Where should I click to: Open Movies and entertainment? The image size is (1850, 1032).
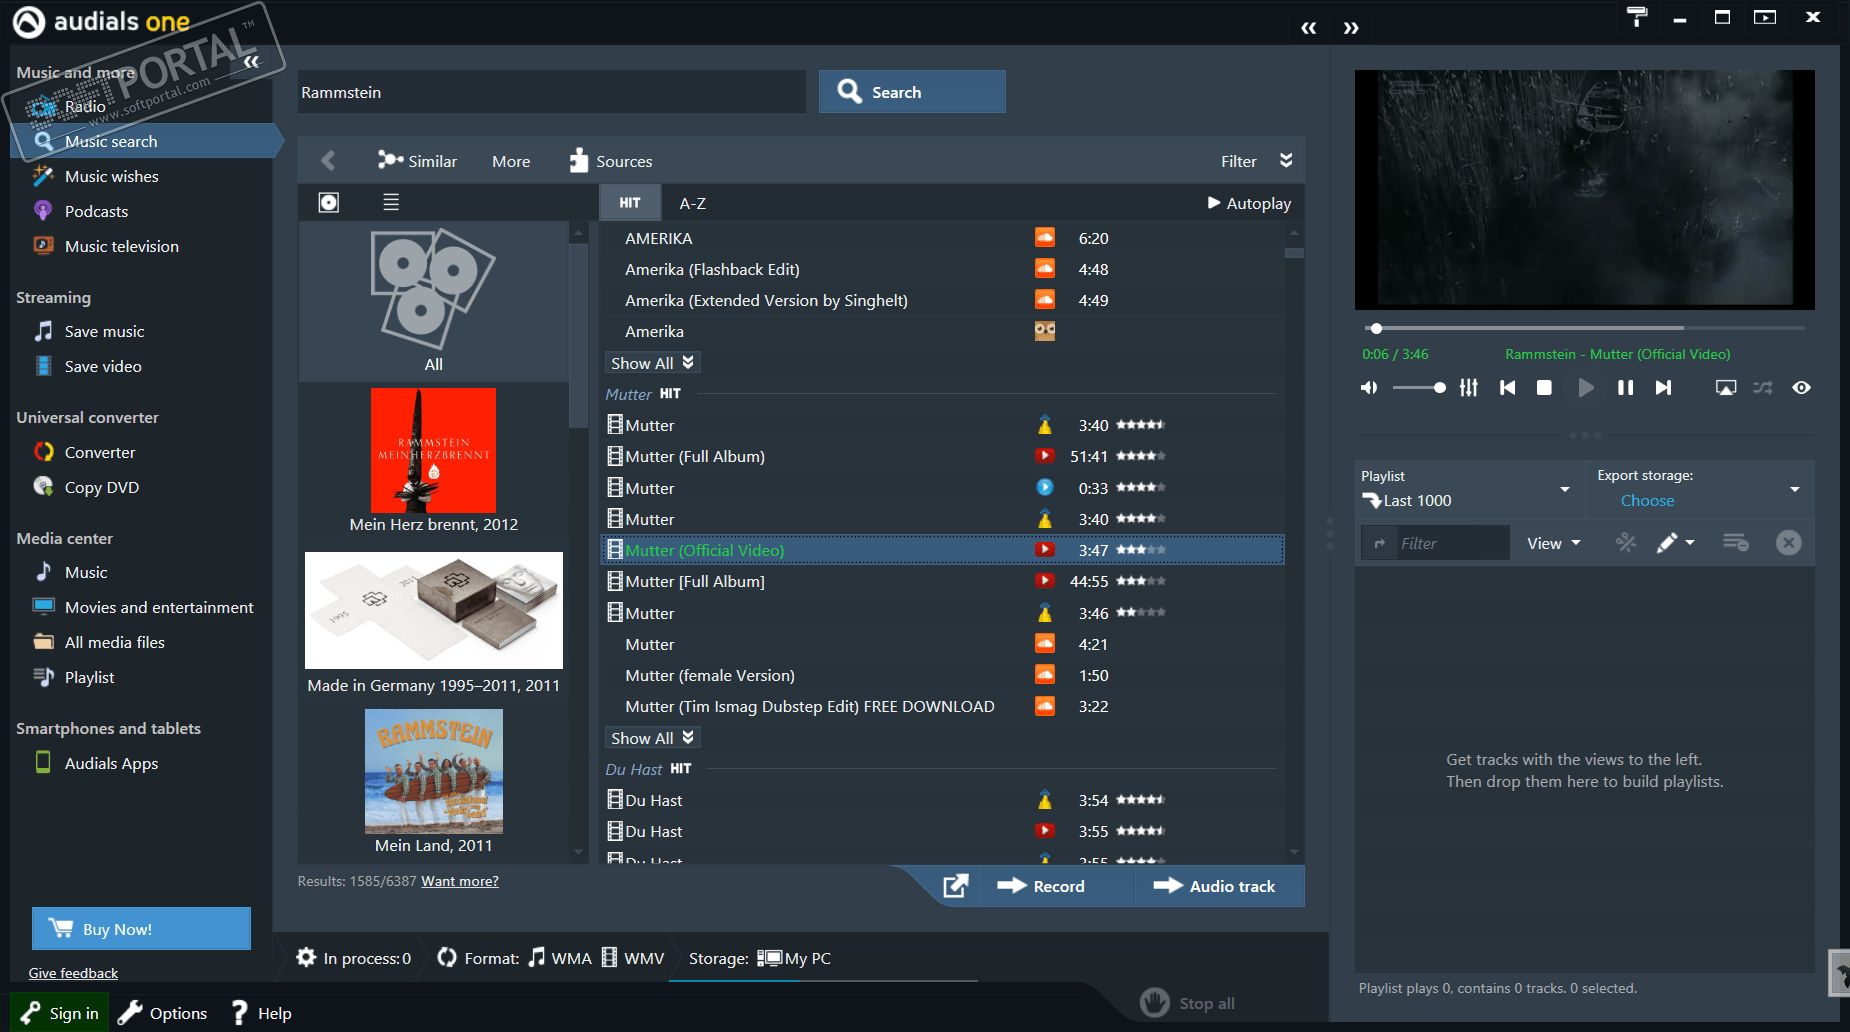click(159, 607)
